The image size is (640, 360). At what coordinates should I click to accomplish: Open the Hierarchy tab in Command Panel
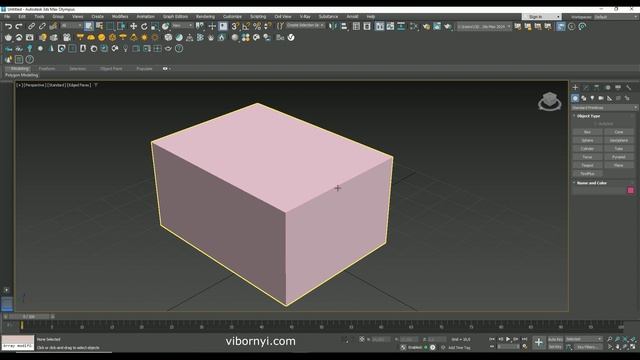596,87
